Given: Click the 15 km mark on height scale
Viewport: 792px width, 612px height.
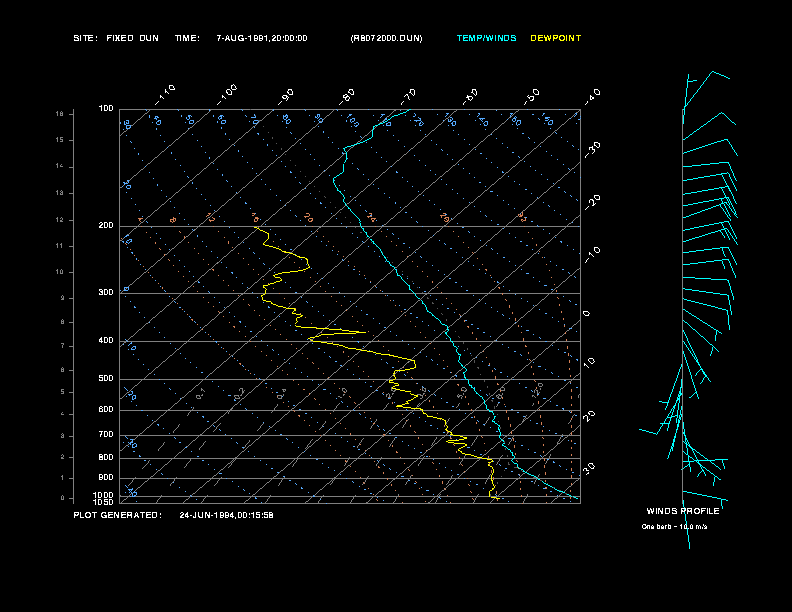Looking at the screenshot, I should click(x=60, y=140).
